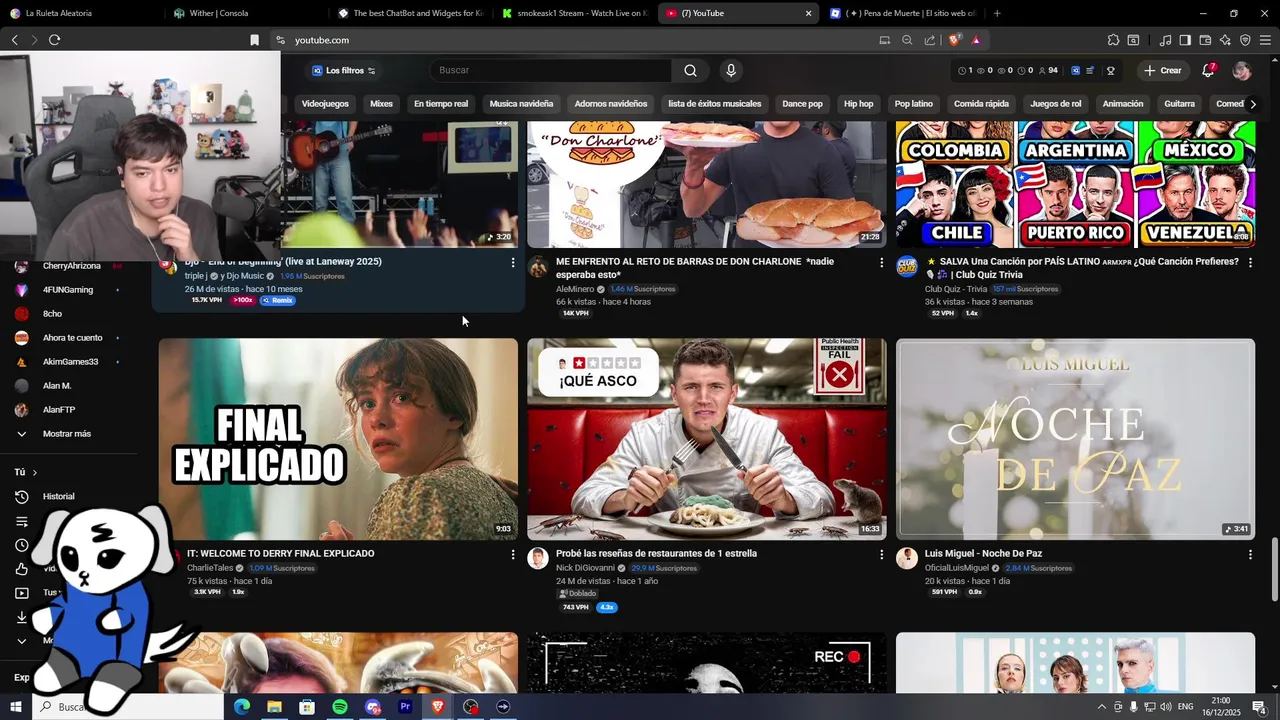The width and height of the screenshot is (1280, 720).
Task: Show hidden system tray icons chevron
Action: (x=1102, y=707)
